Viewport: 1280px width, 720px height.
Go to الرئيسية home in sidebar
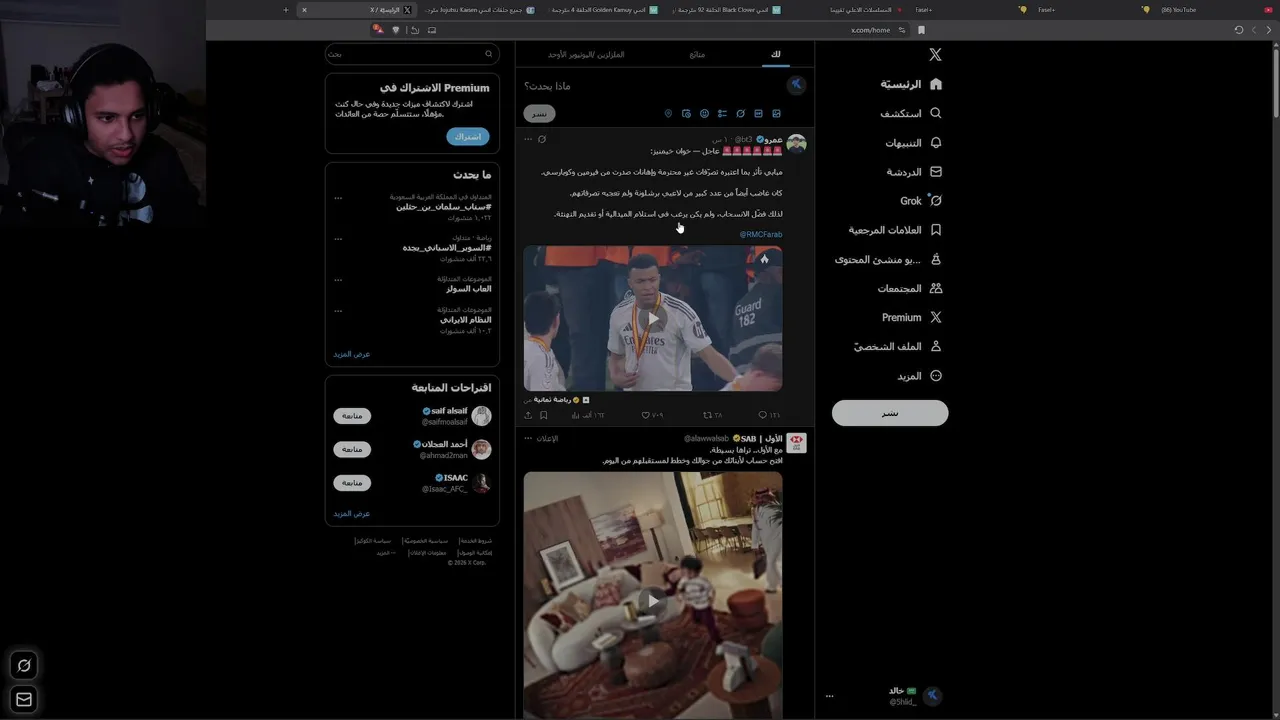point(911,84)
